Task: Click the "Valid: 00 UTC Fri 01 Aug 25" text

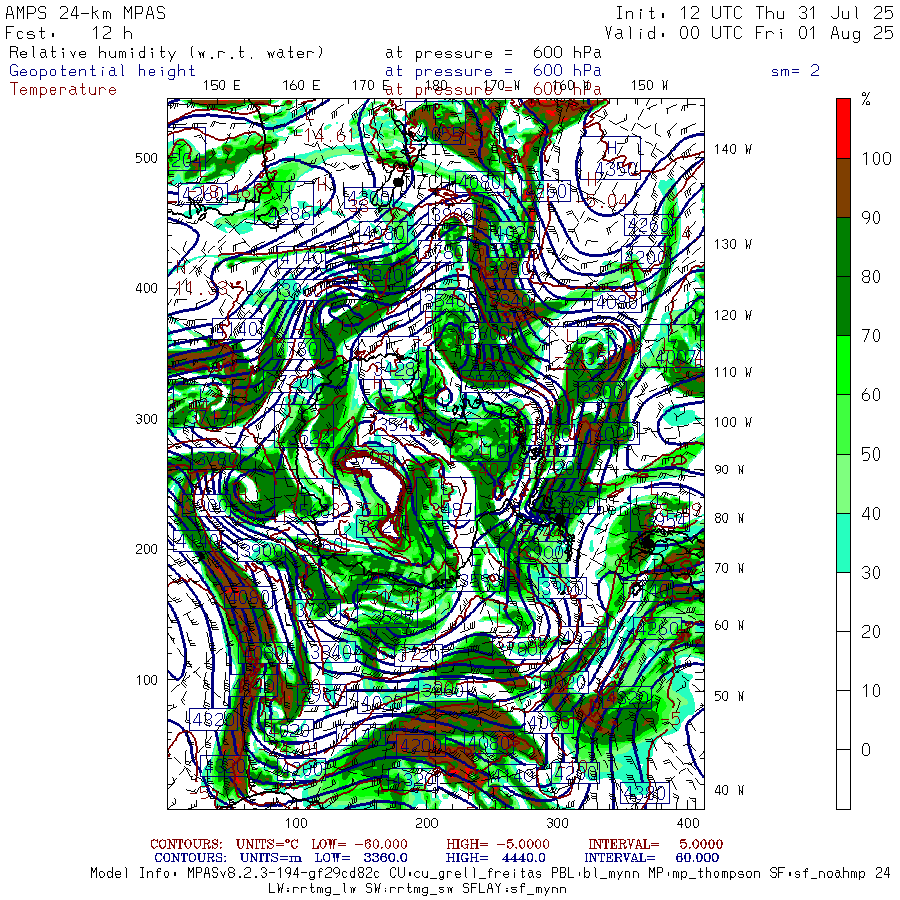Action: coord(749,33)
